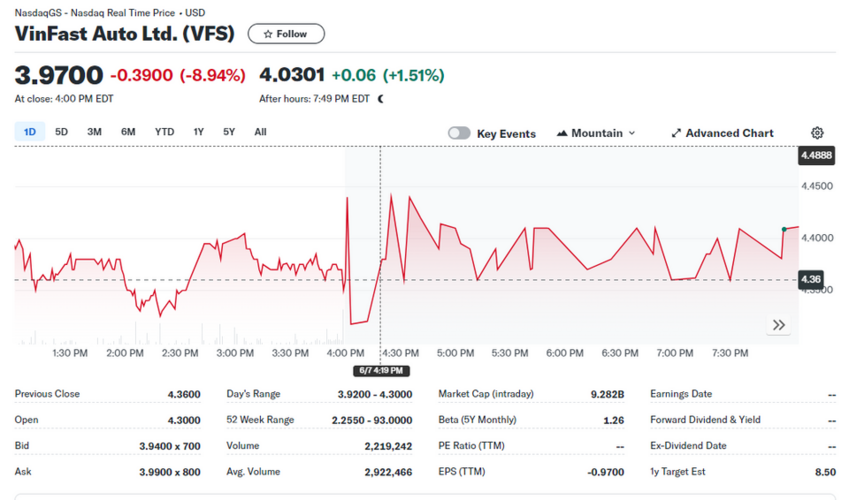Open the Advanced Chart view
The image size is (849, 500).
(x=722, y=133)
